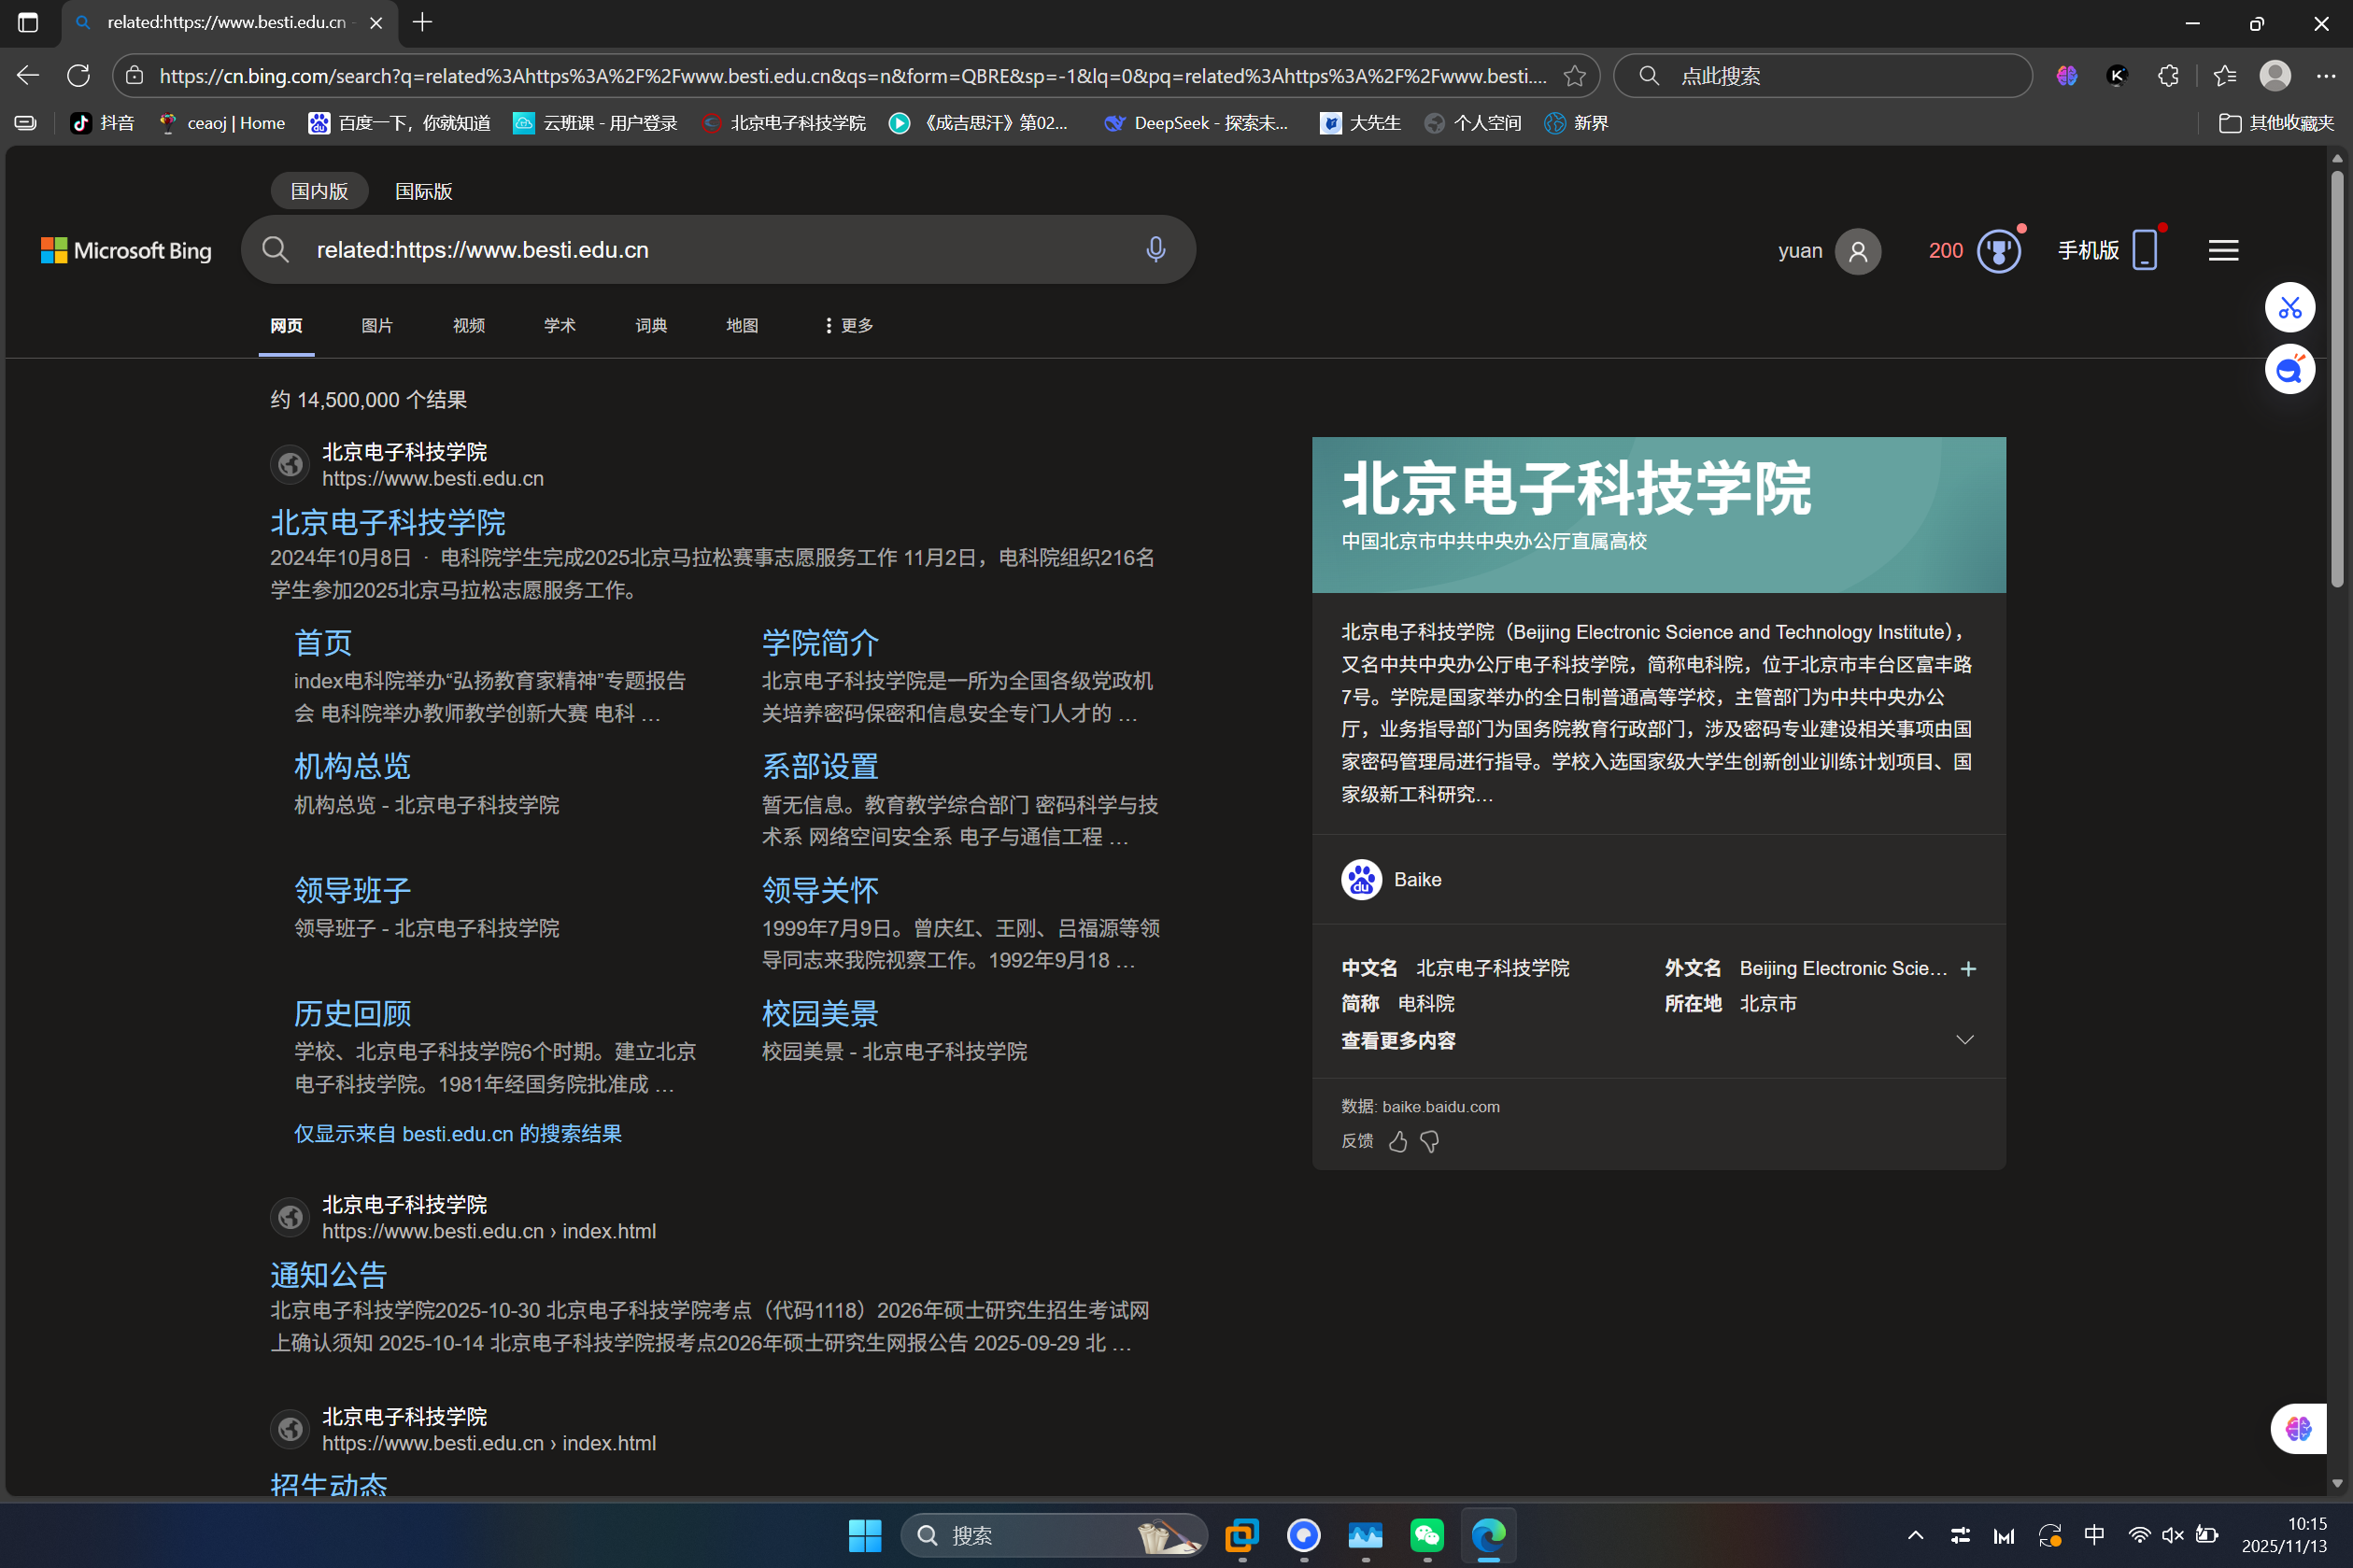Open the hamburger settings menu icon

click(x=2222, y=251)
